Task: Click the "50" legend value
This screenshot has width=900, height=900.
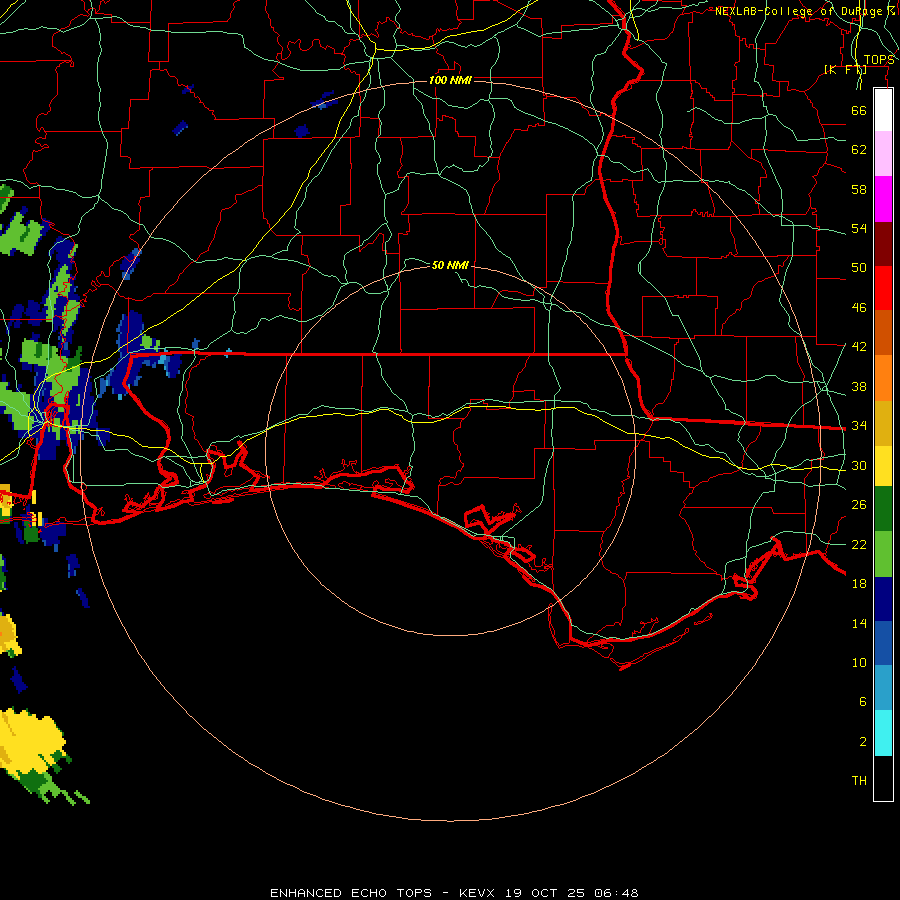Action: coord(859,268)
